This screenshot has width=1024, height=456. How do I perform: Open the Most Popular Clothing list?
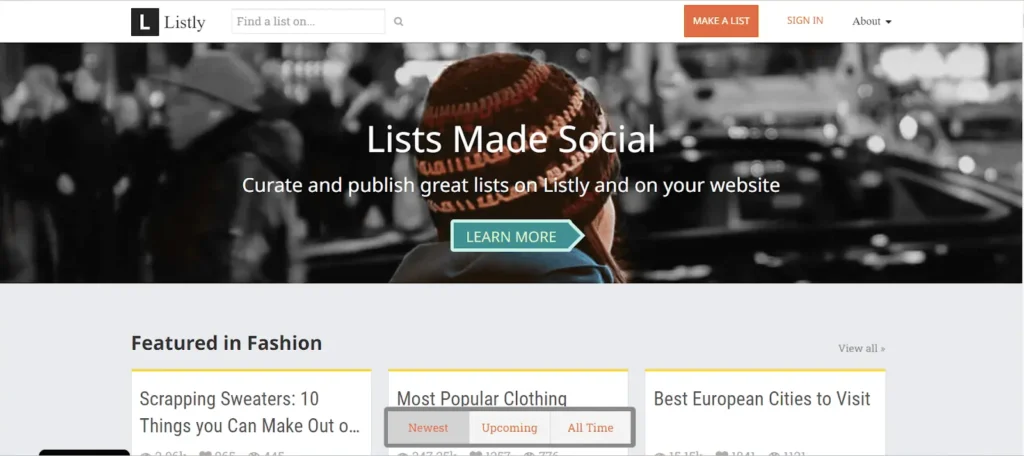482,399
